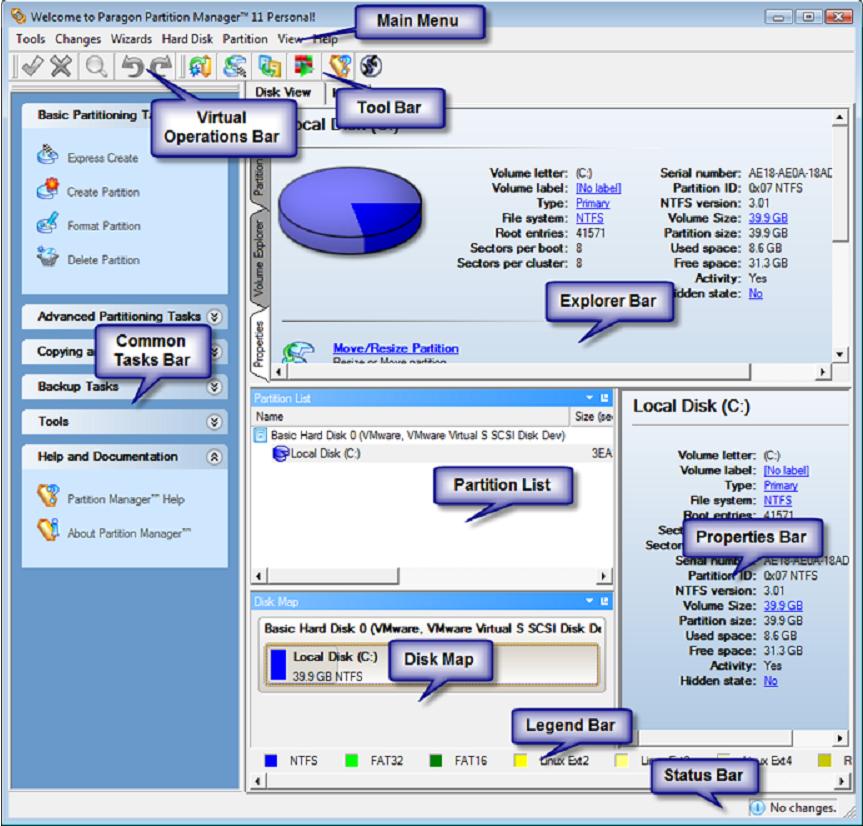Open About Partition Manager icon
Image resolution: width=863 pixels, height=826 pixels.
[48, 530]
